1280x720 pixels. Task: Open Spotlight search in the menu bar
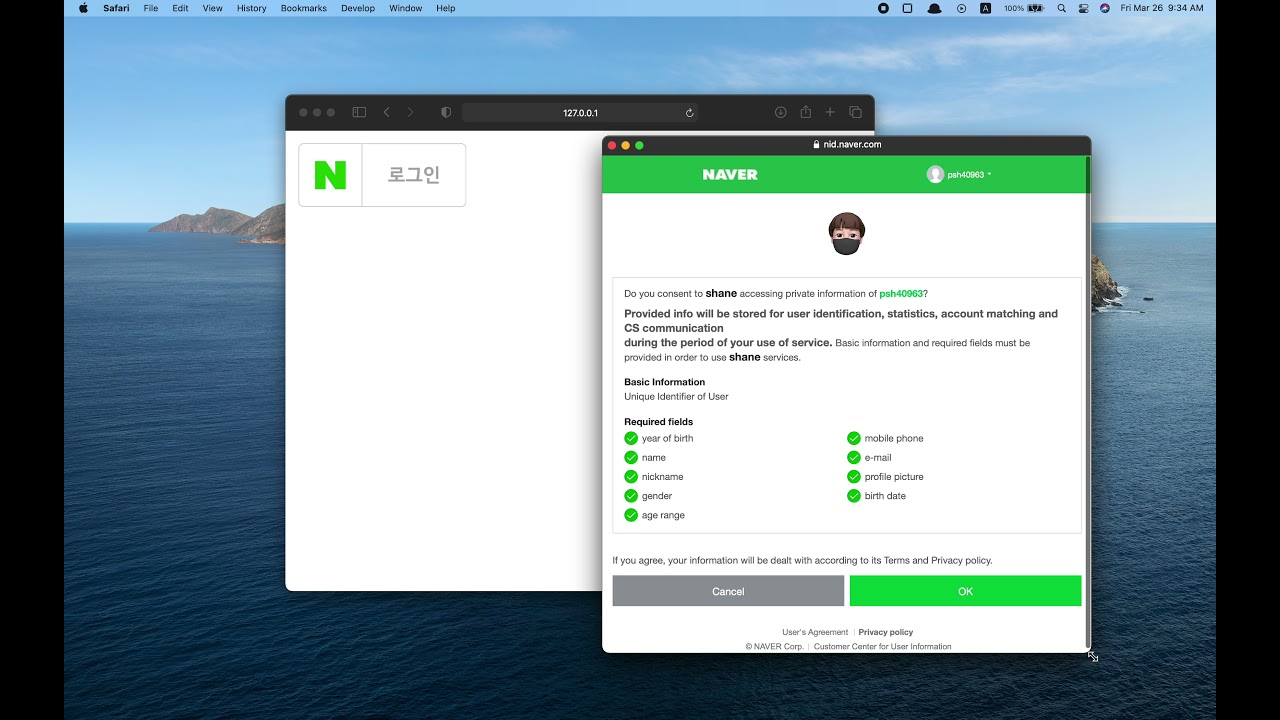click(1061, 8)
